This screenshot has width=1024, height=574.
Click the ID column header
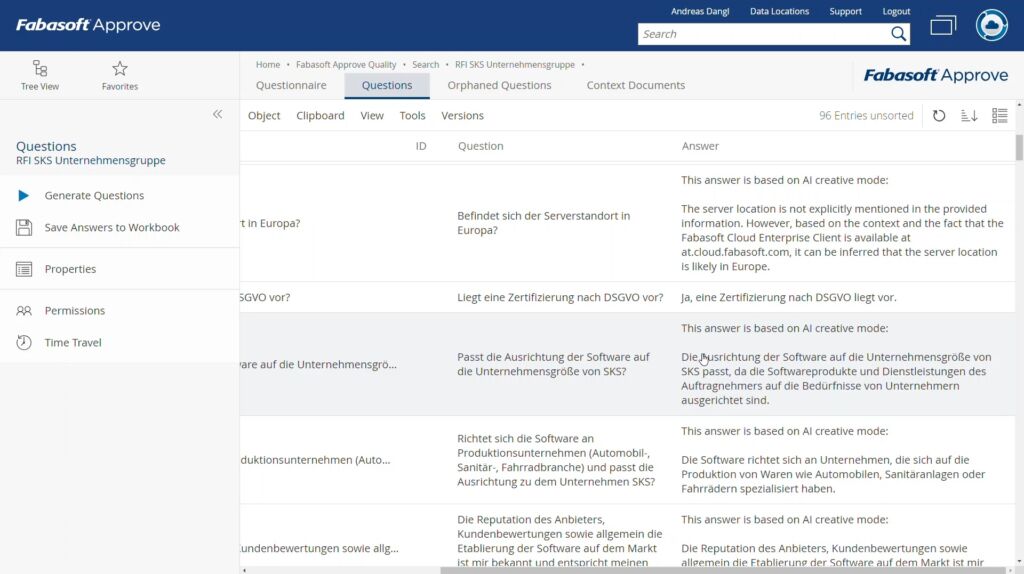coord(421,146)
